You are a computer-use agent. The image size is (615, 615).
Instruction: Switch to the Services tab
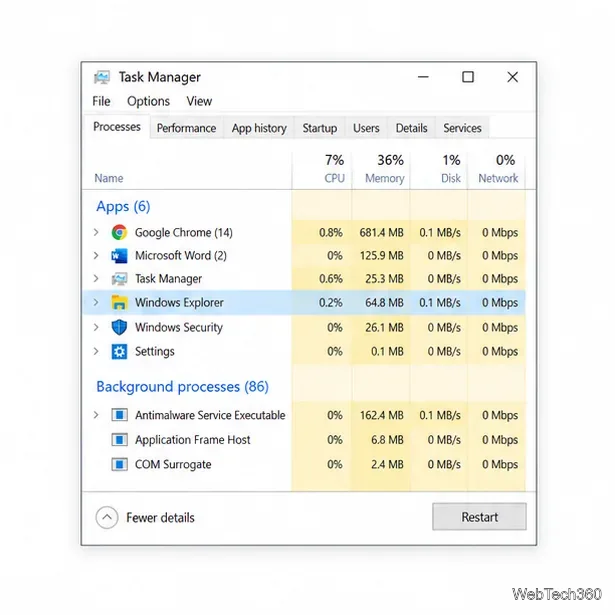coord(462,128)
